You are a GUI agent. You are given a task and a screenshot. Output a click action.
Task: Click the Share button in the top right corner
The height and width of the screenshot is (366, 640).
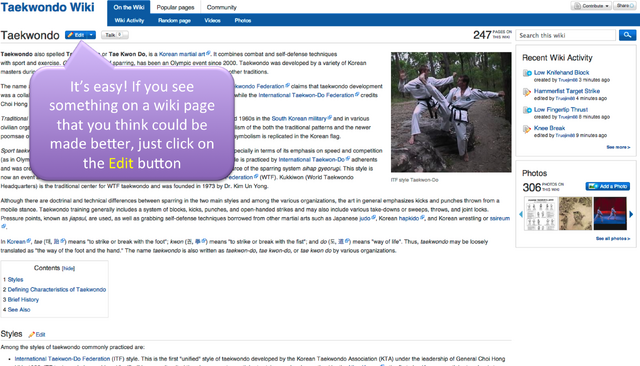click(625, 6)
